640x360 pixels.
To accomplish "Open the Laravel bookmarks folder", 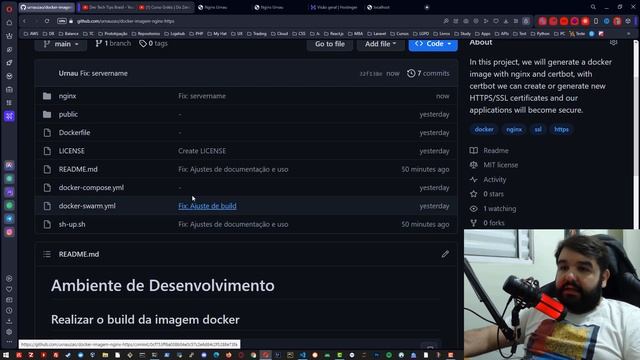I will 376,34.
